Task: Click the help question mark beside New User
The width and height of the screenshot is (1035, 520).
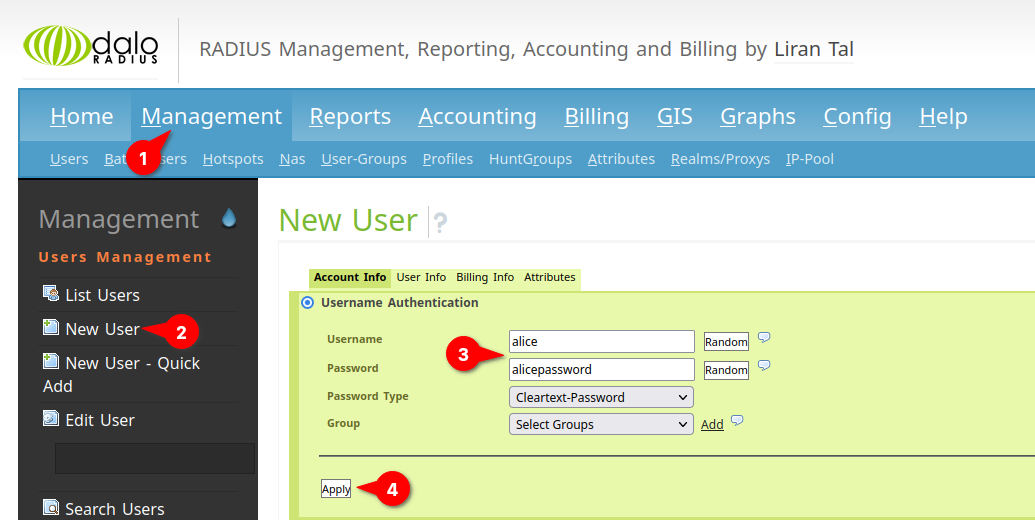Action: [439, 223]
